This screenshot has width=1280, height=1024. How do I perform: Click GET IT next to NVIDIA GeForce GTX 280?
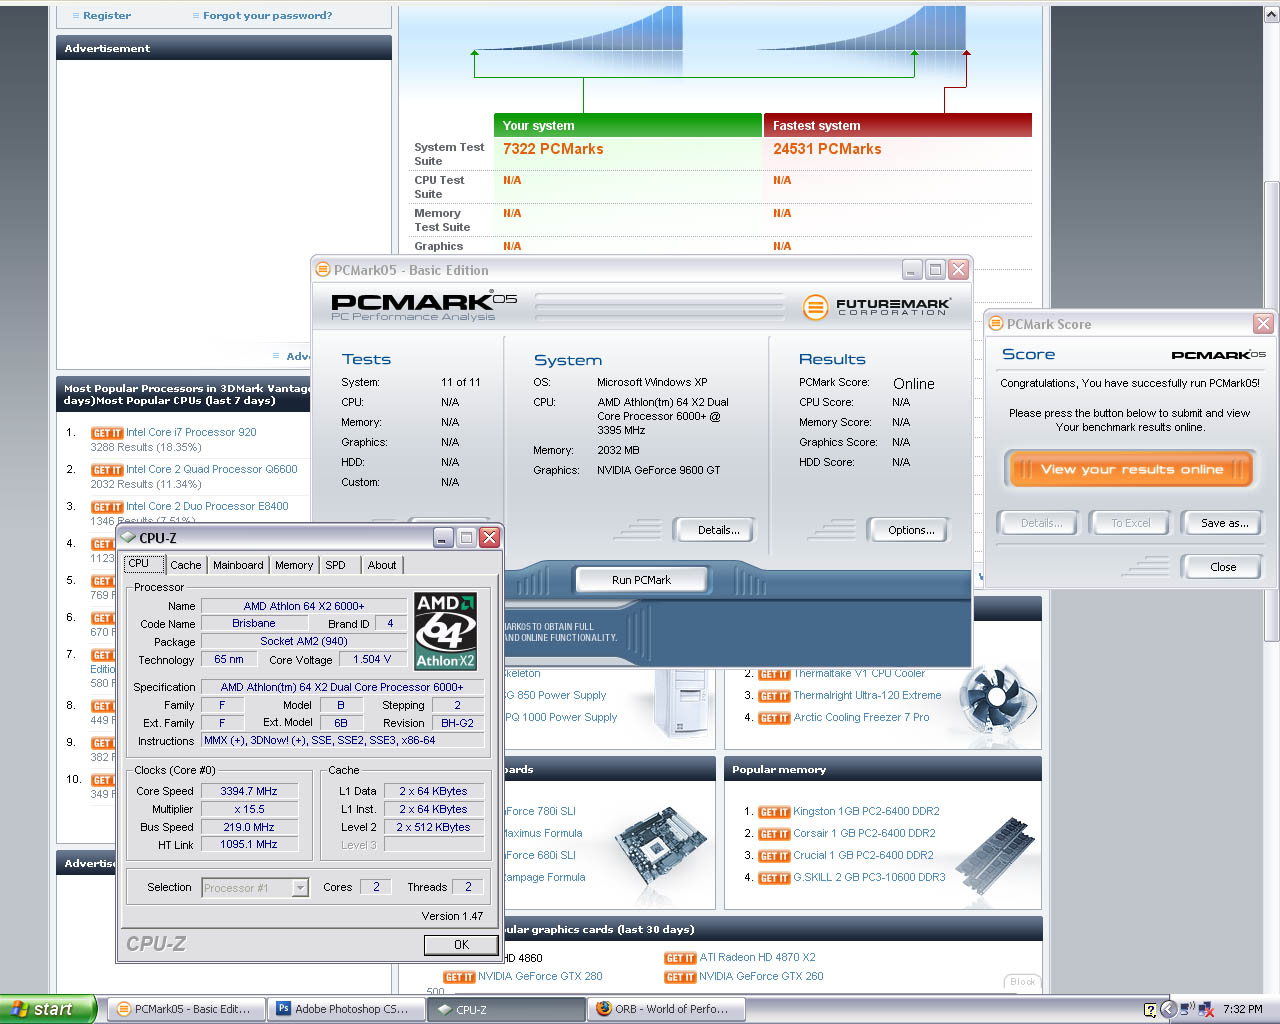[459, 977]
